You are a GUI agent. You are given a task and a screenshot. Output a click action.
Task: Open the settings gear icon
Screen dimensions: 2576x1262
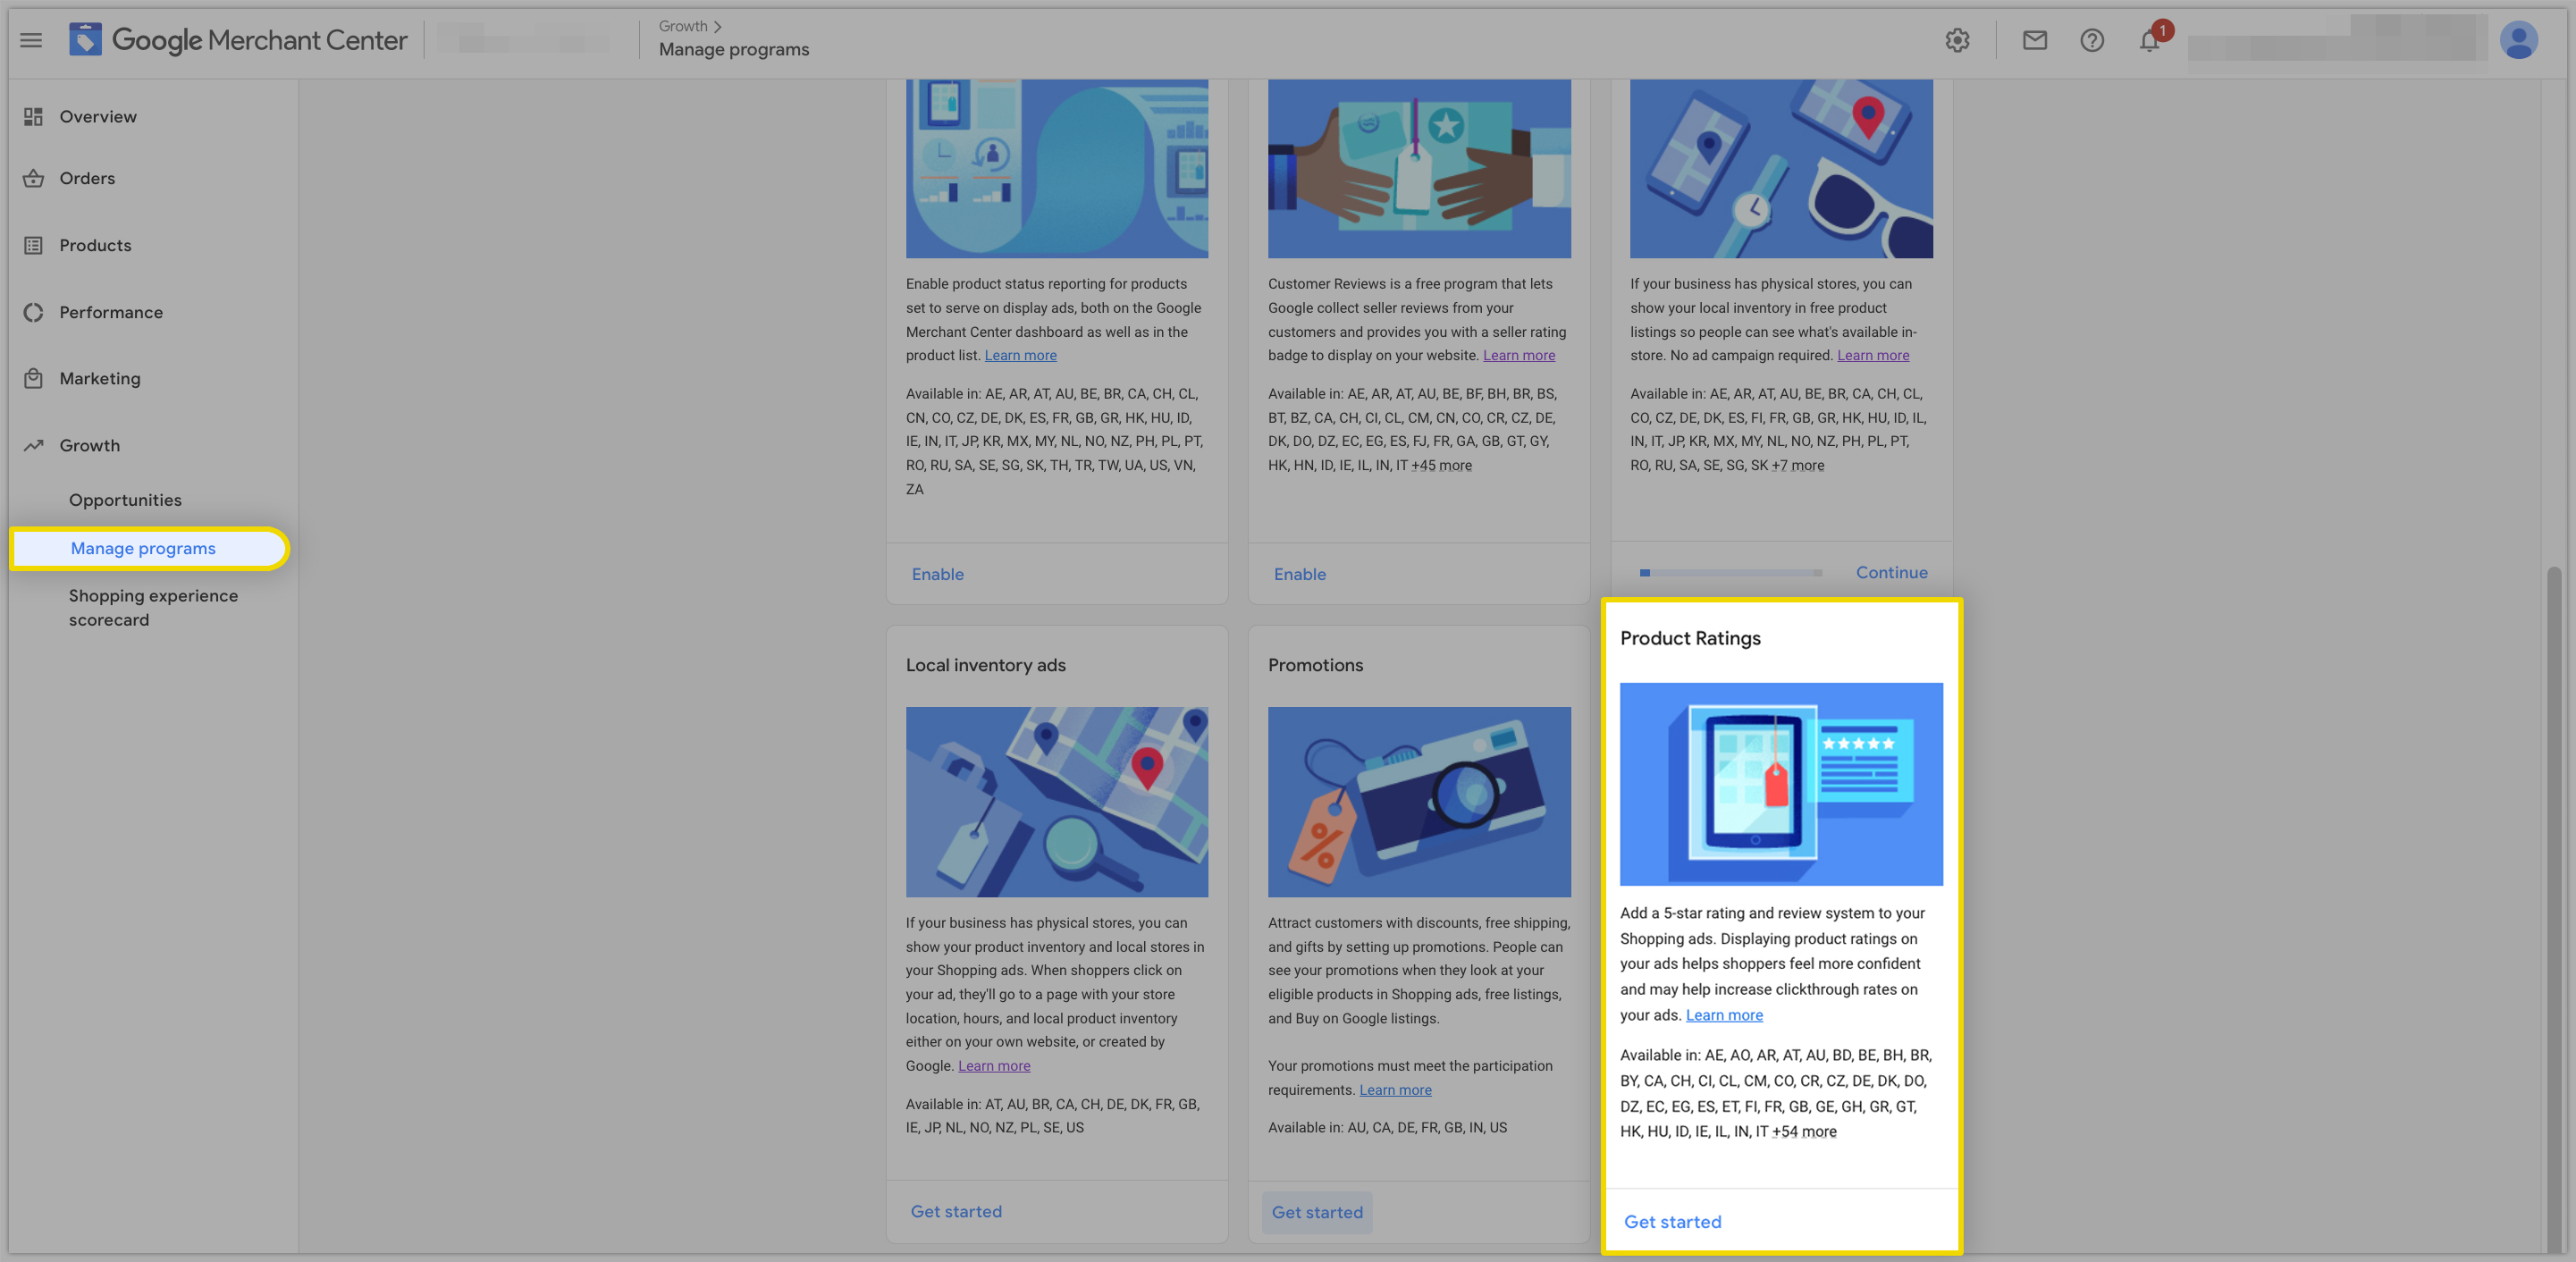coord(1957,40)
